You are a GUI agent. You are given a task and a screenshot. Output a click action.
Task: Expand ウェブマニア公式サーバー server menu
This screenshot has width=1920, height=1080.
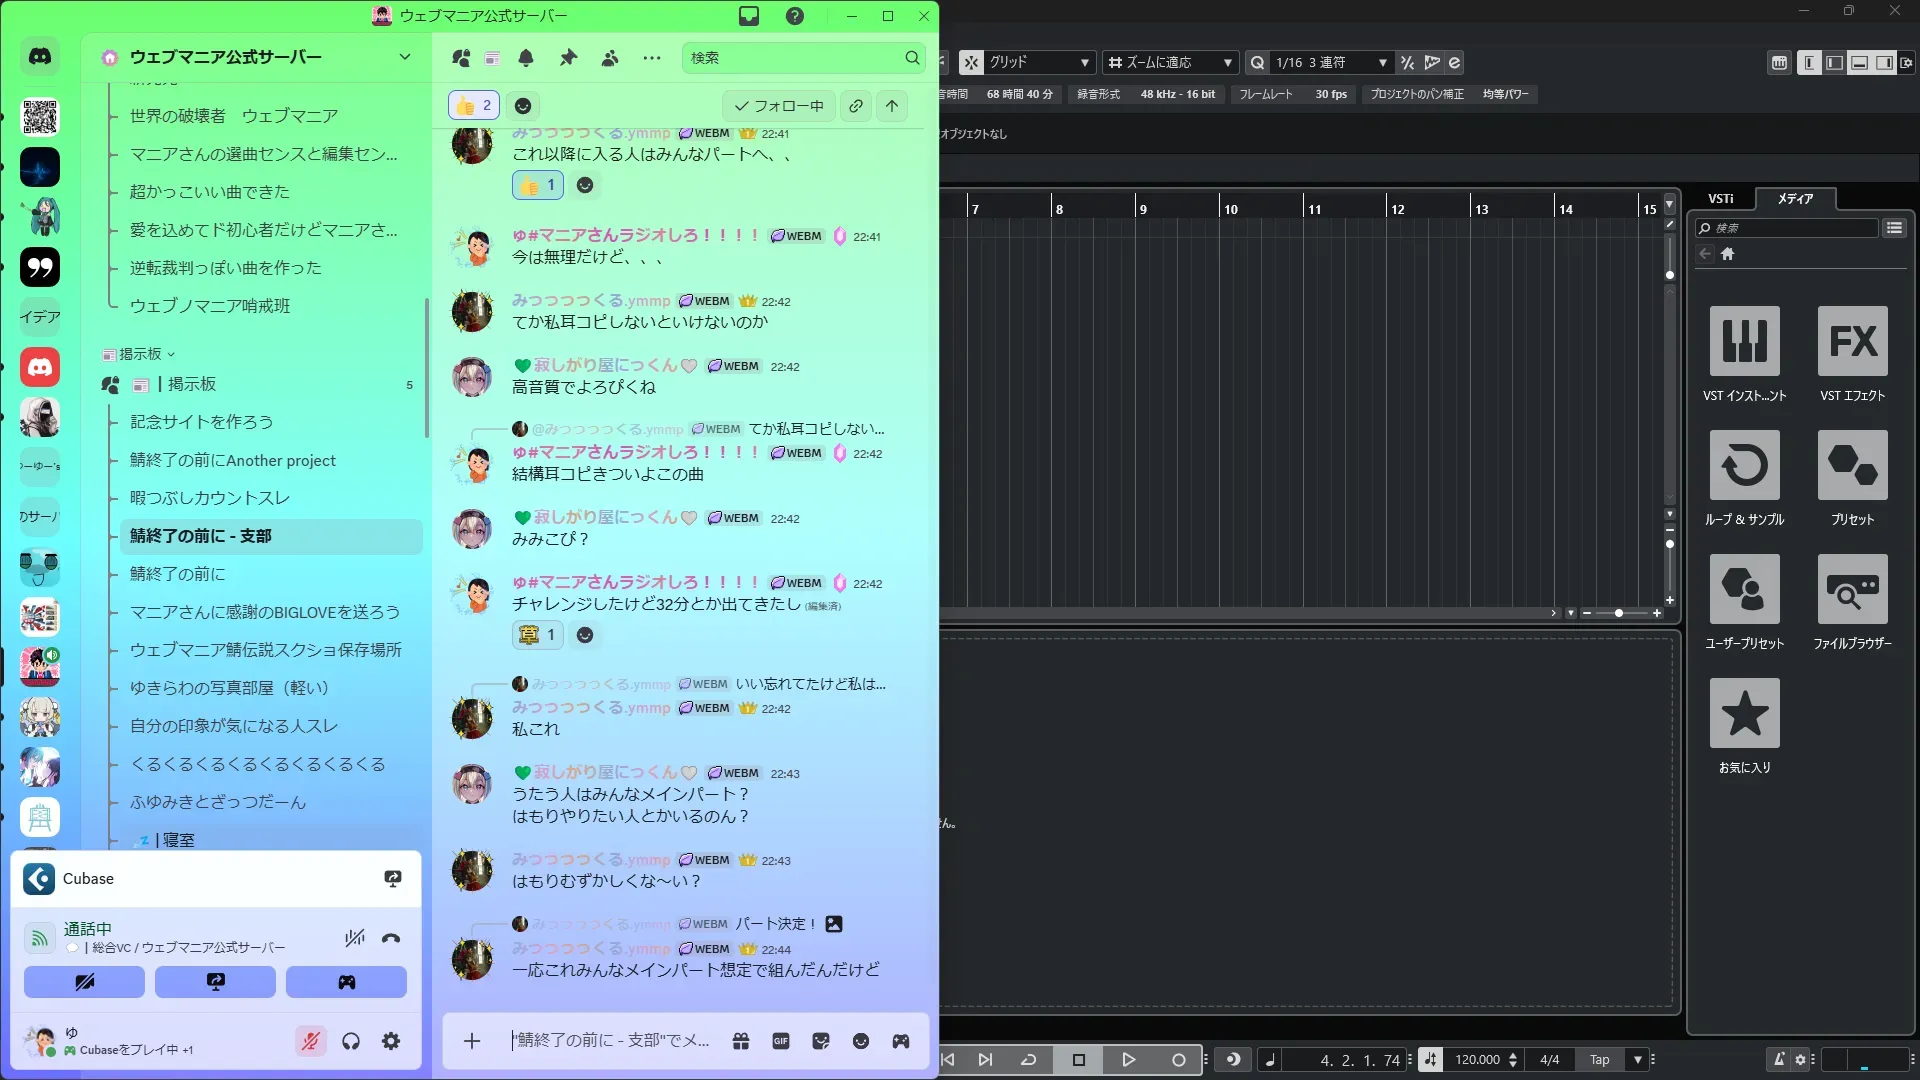[404, 57]
